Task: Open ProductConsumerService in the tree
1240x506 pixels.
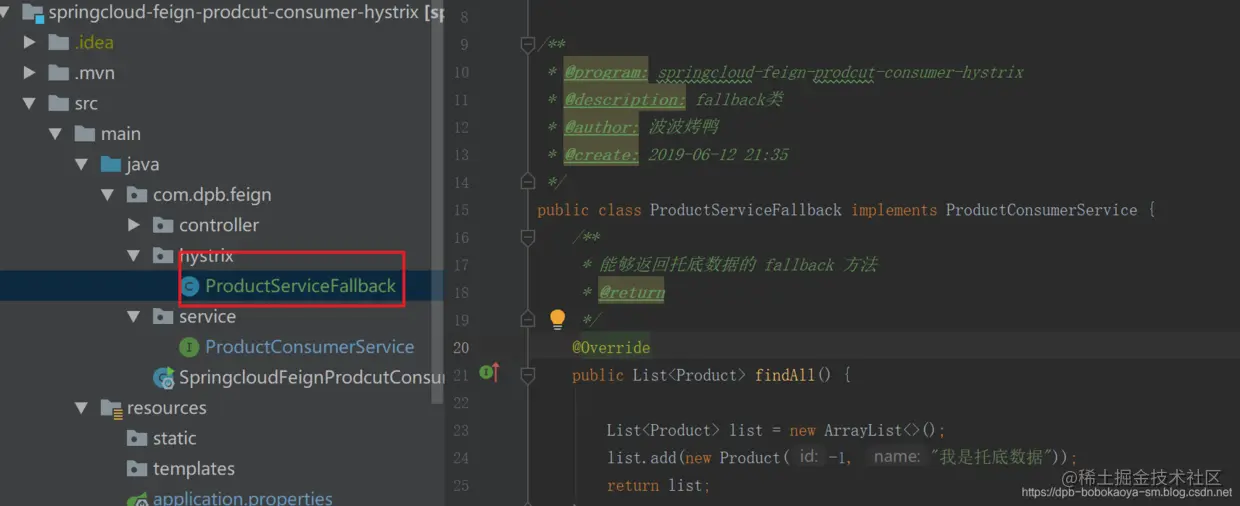Action: [310, 347]
